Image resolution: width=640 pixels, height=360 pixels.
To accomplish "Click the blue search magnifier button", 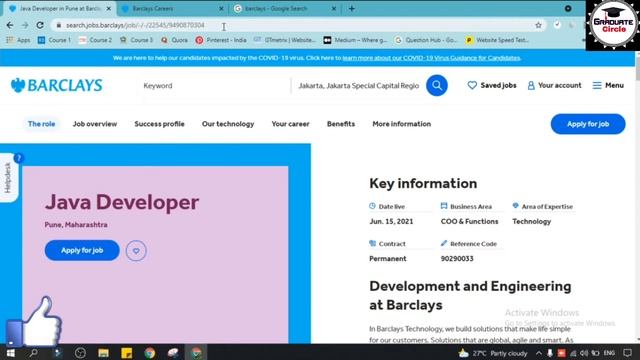I will click(437, 85).
